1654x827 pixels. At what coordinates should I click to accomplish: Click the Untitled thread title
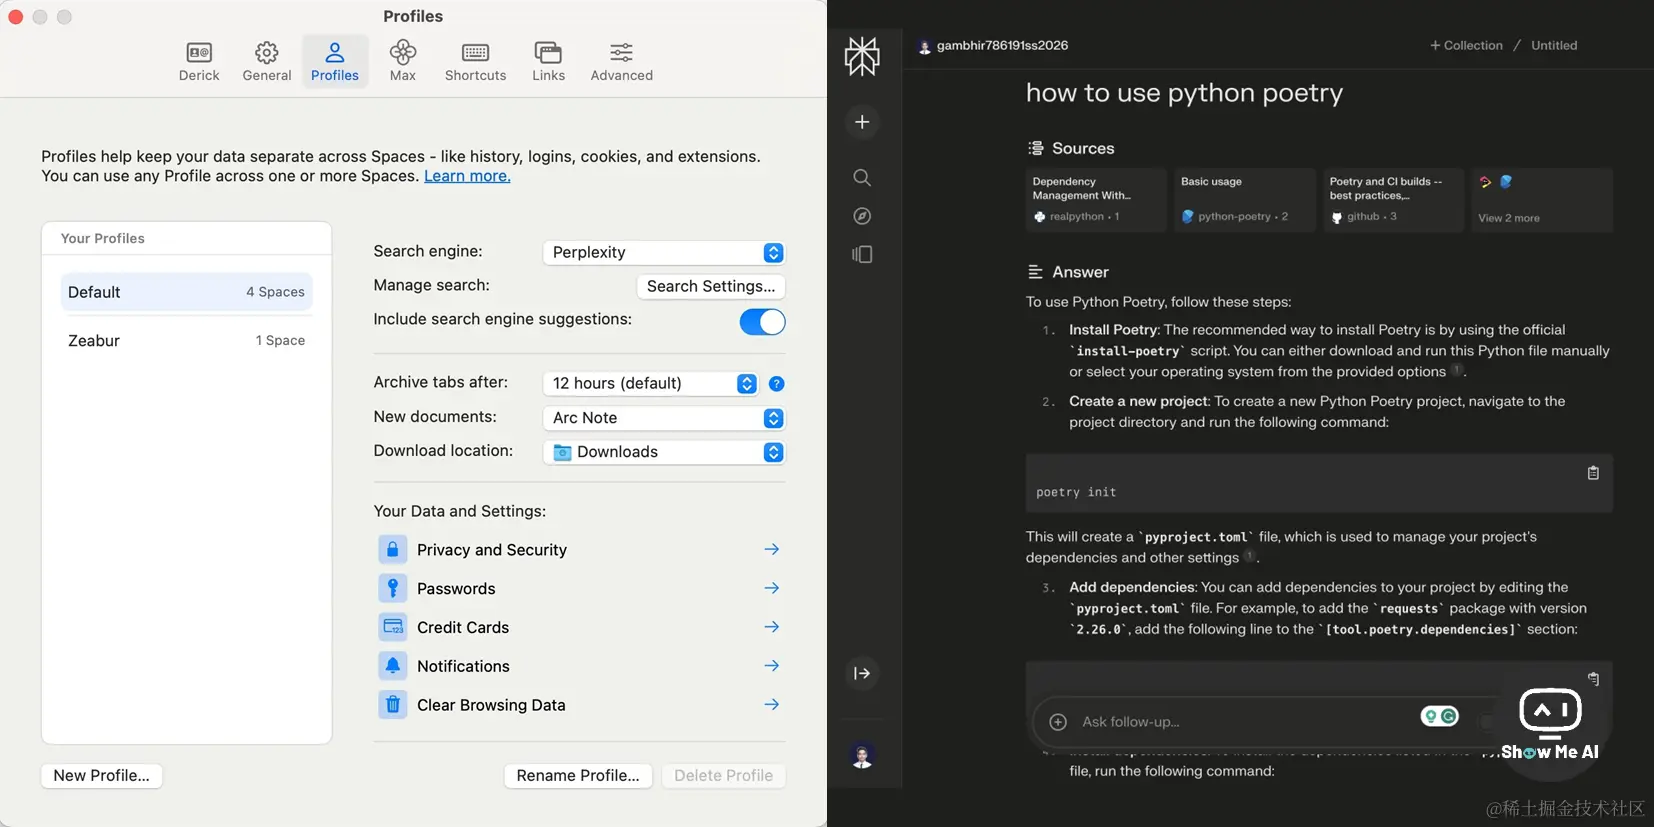pos(1554,46)
